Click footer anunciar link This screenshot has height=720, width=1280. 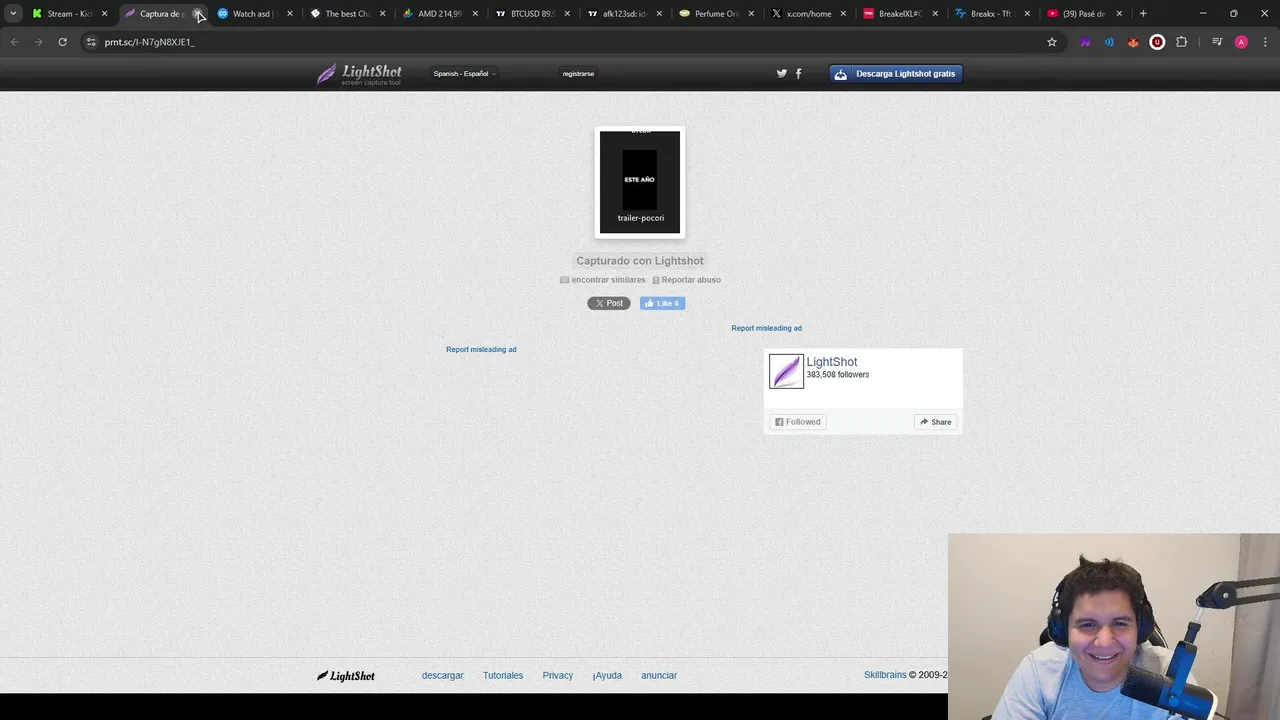(659, 676)
